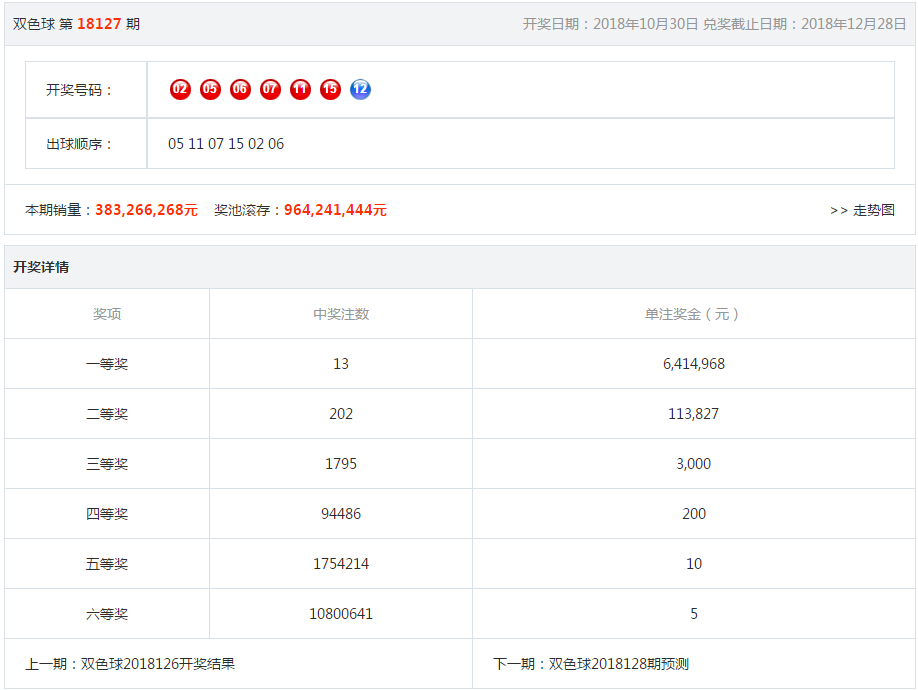The image size is (918, 690).
Task: Click the red ball numbered 05
Action: [x=210, y=90]
